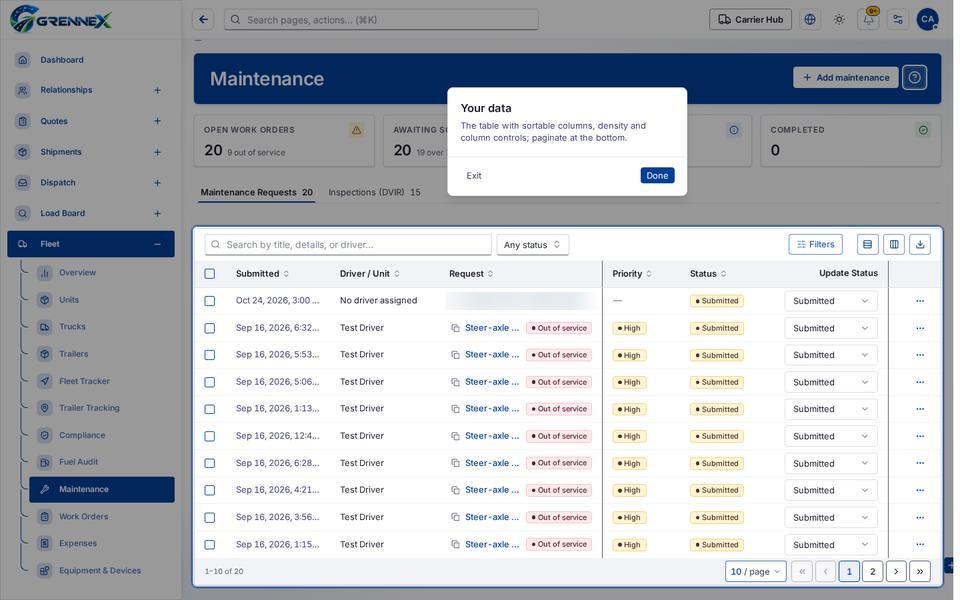Open language globe icon in header
This screenshot has width=960, height=600.
[810, 19]
